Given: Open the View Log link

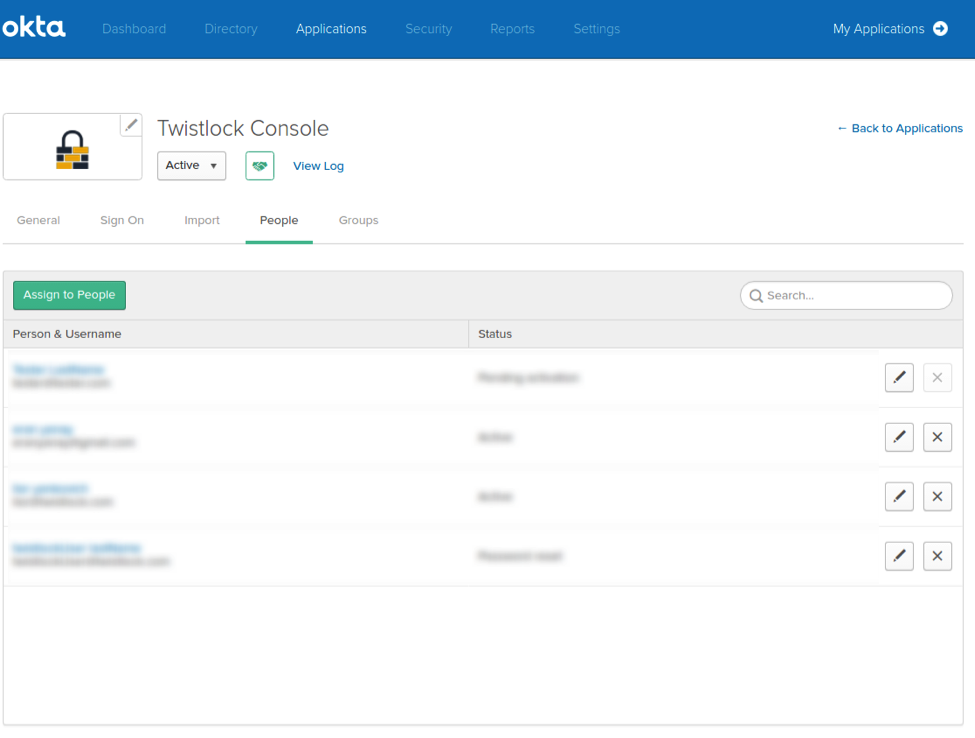Looking at the screenshot, I should 318,166.
